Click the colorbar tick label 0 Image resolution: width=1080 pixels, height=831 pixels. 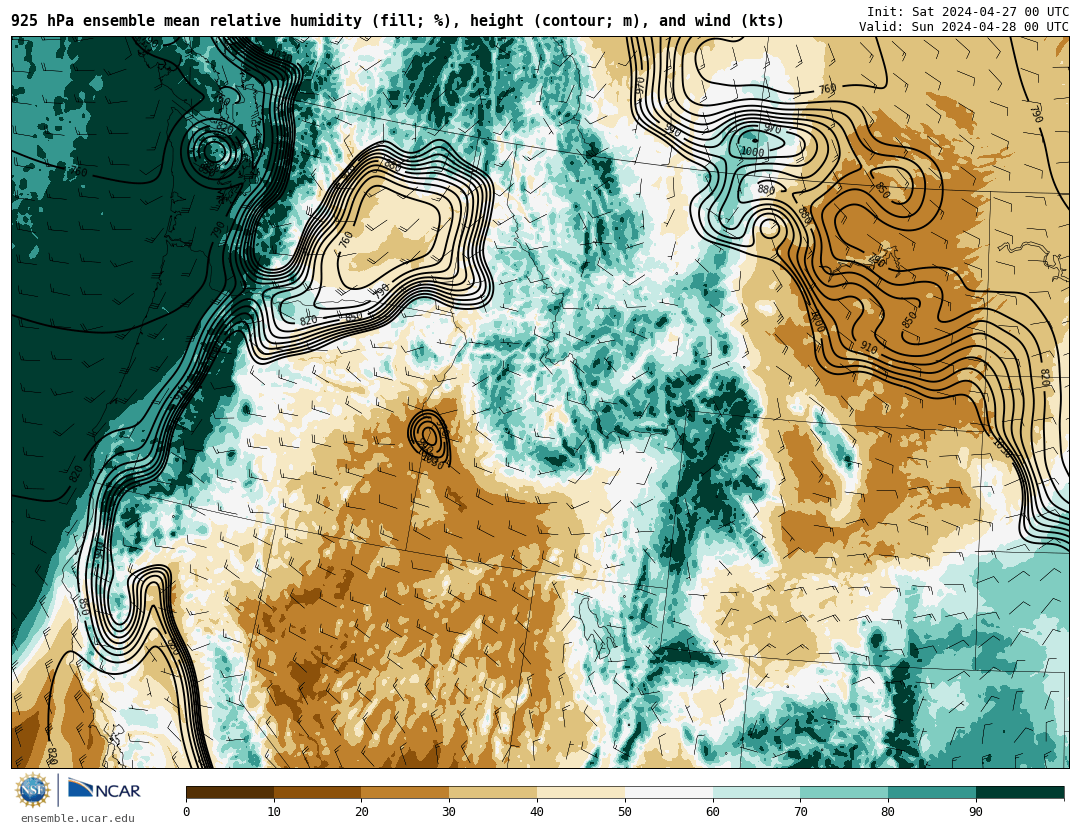(x=187, y=812)
